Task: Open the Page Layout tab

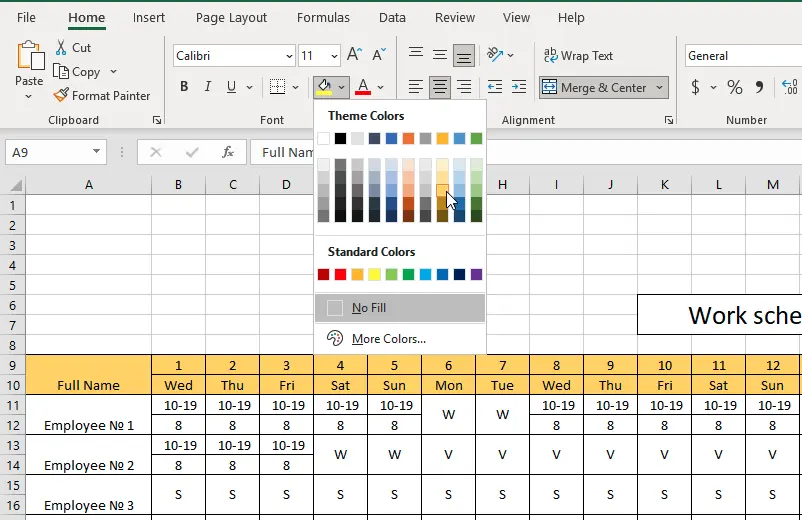Action: tap(231, 18)
